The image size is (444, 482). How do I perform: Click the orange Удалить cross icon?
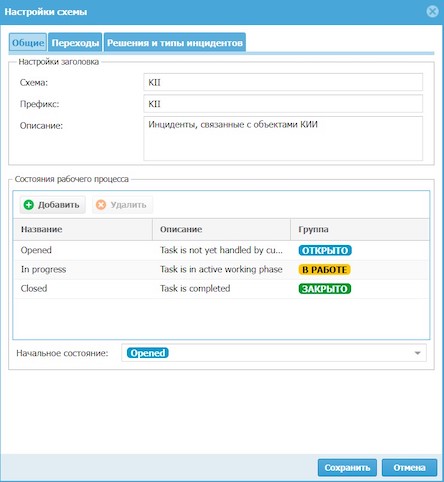click(101, 205)
